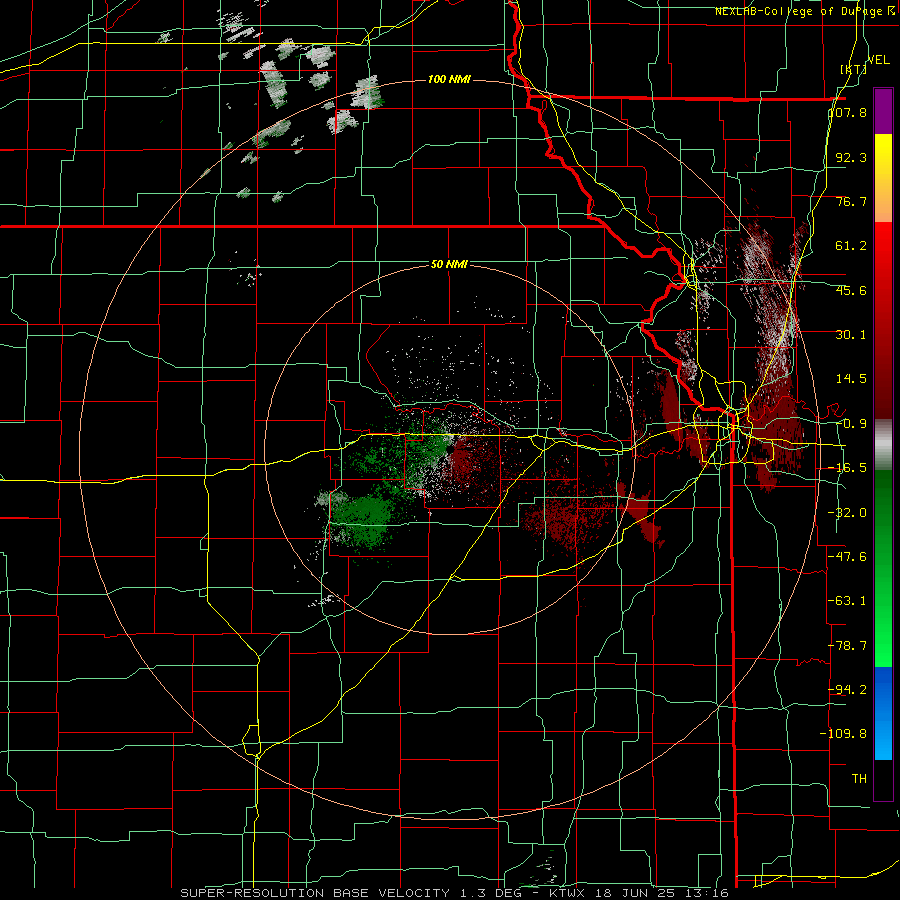The height and width of the screenshot is (900, 900).
Task: Click the 92.3 velocity scale value
Action: [851, 157]
